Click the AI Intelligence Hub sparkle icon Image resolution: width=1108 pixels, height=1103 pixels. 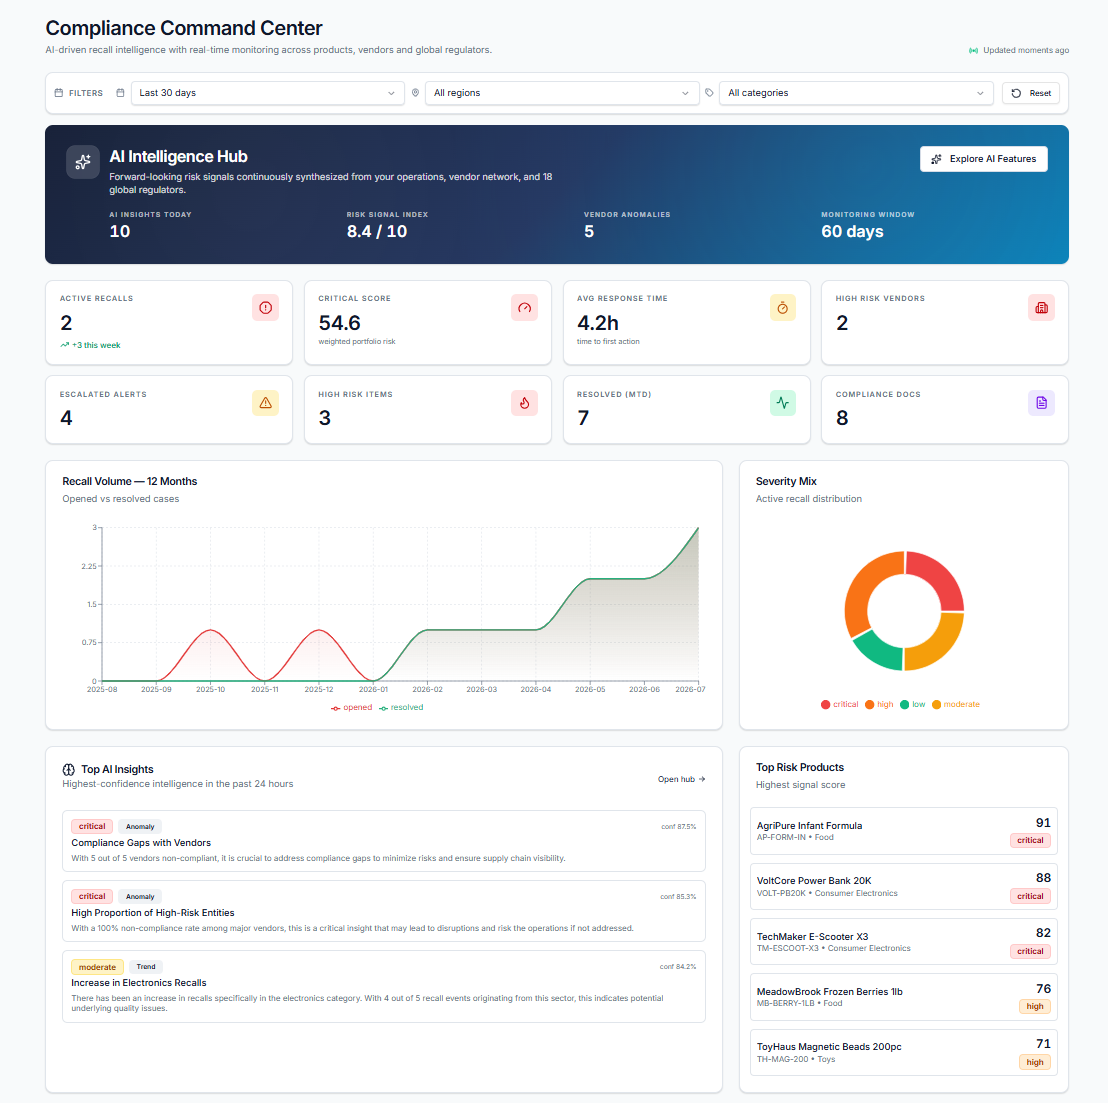tap(83, 162)
